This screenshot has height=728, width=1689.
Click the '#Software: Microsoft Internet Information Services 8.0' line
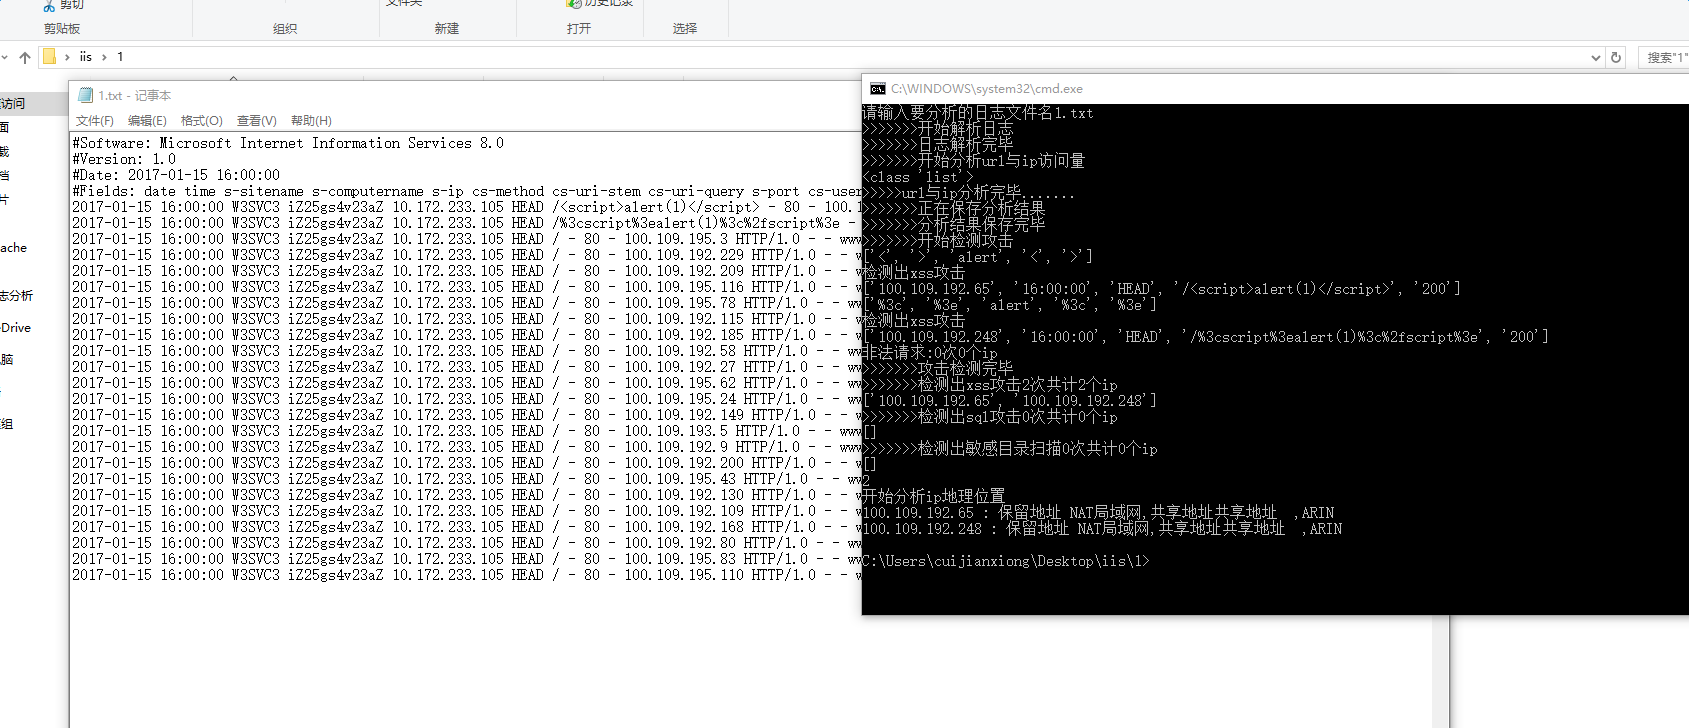288,143
